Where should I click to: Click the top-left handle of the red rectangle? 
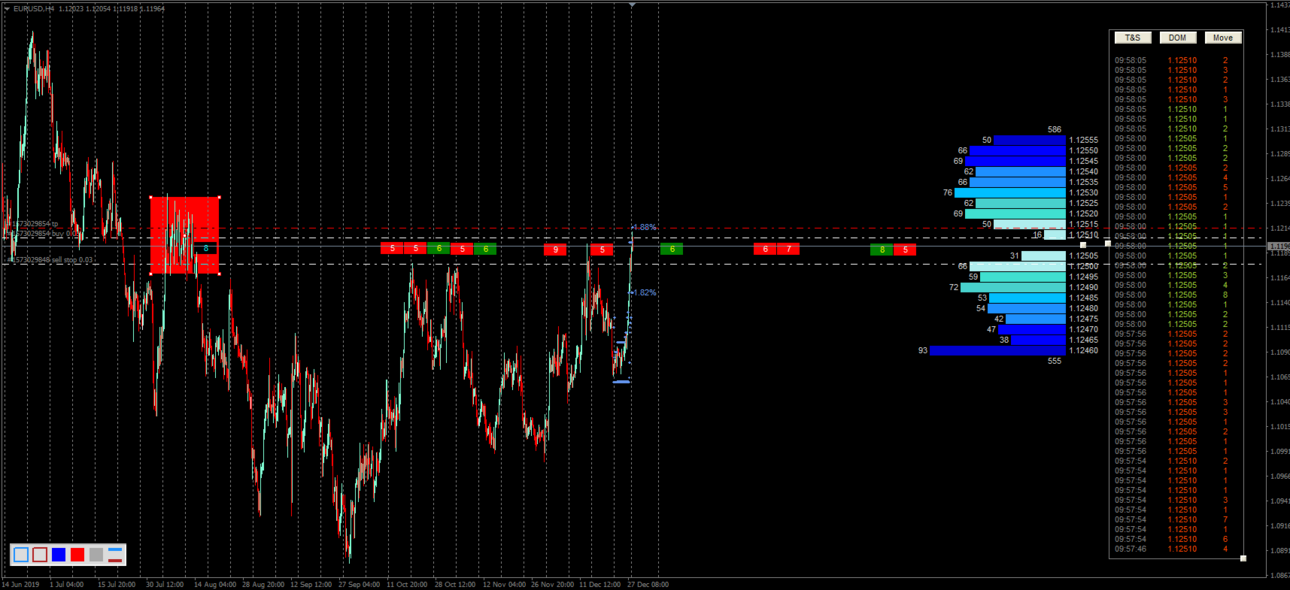click(x=151, y=197)
